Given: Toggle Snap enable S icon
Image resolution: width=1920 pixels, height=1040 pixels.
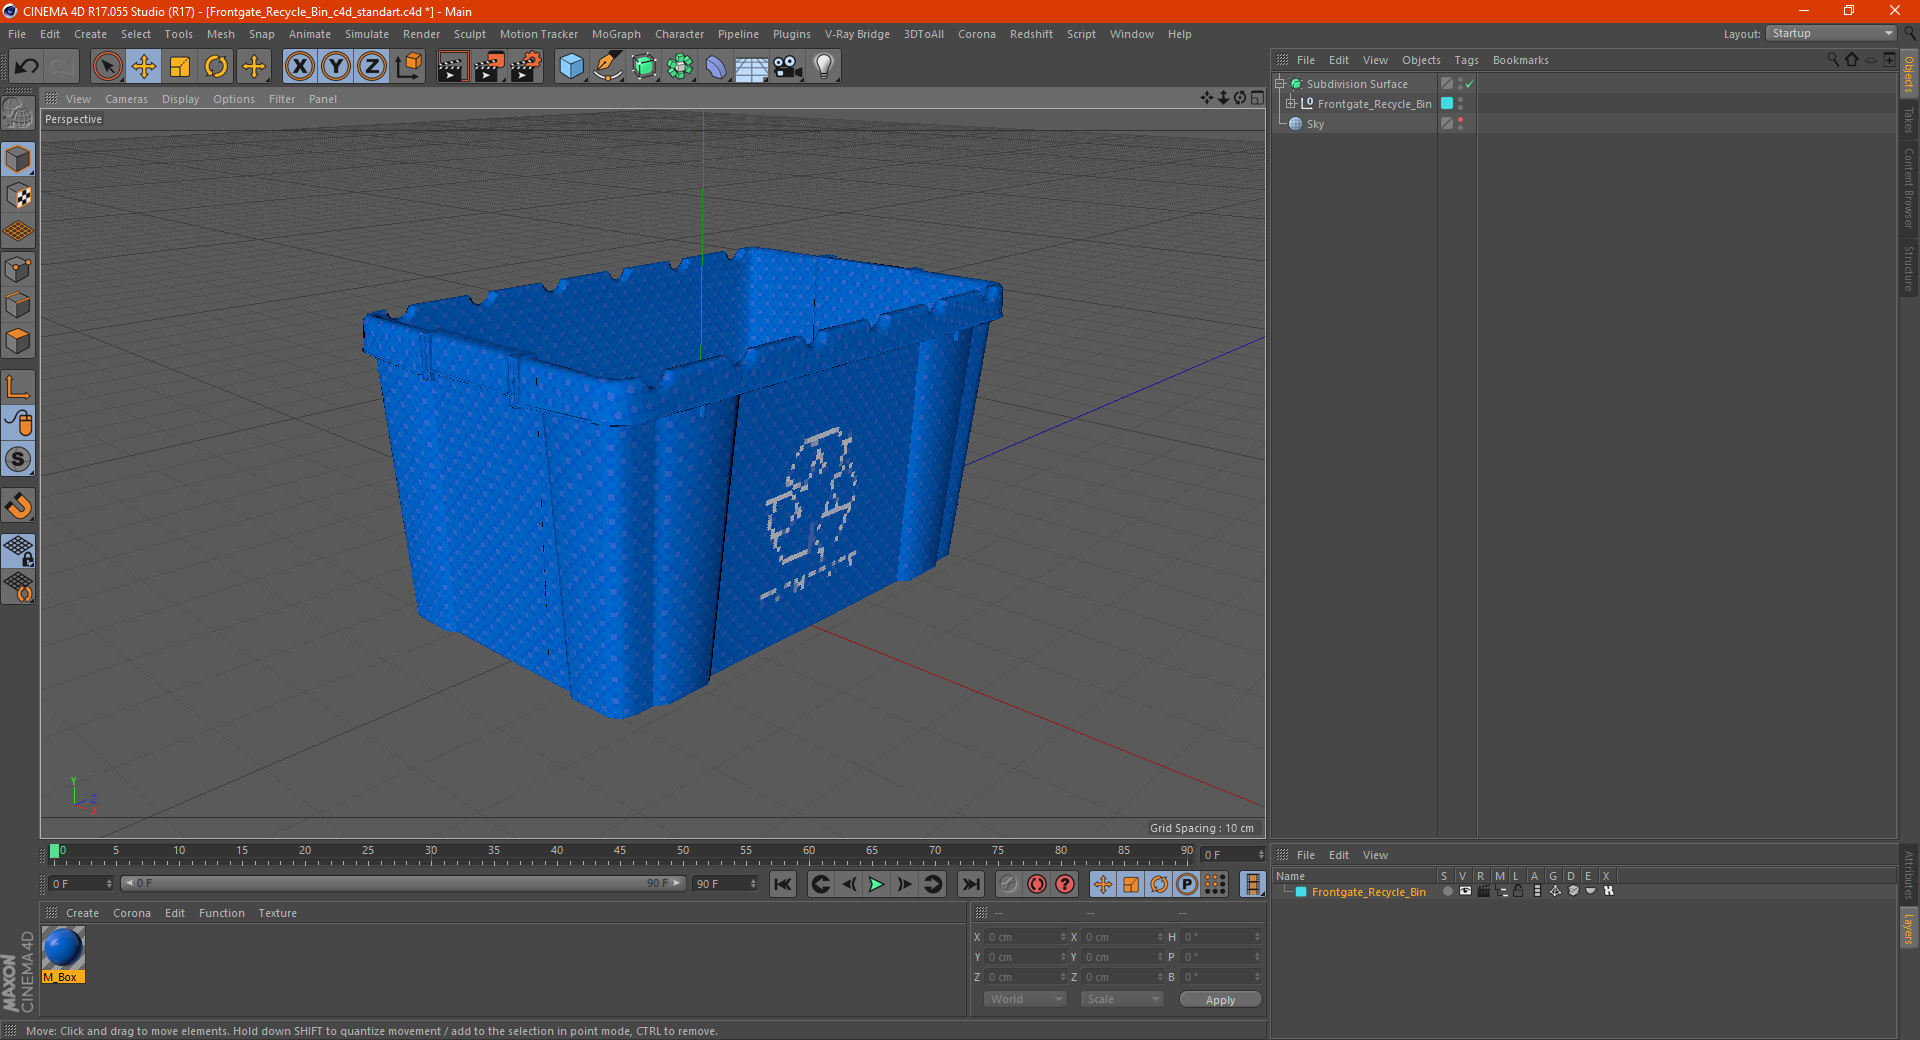Looking at the screenshot, I should tap(18, 459).
